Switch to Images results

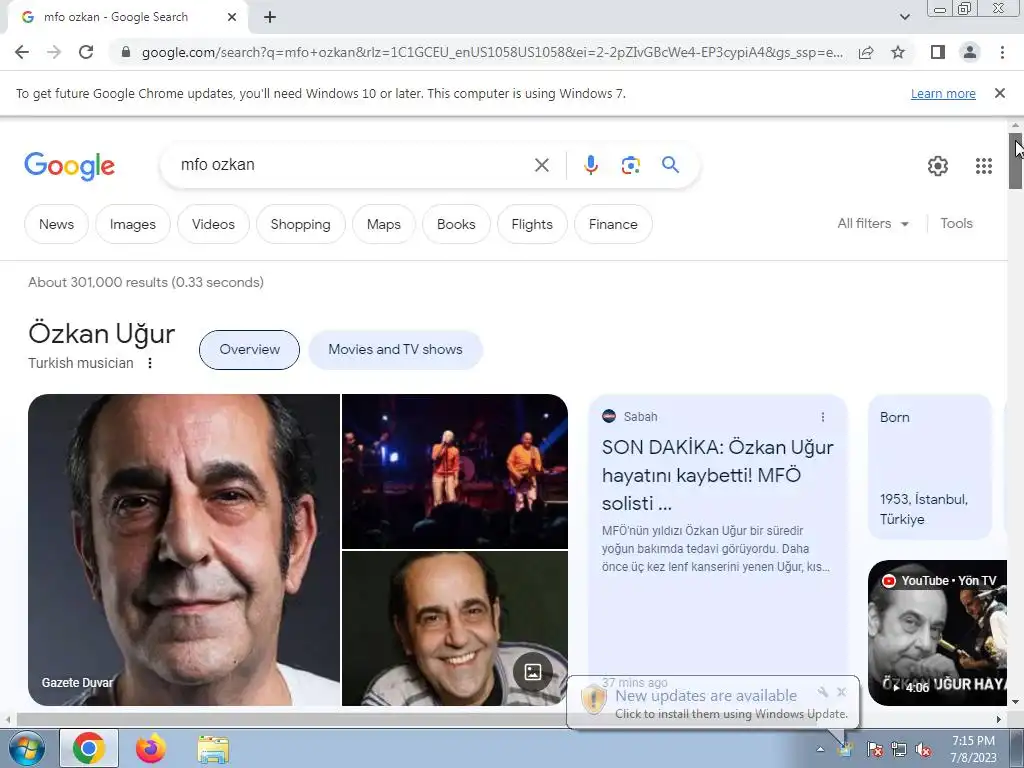133,224
